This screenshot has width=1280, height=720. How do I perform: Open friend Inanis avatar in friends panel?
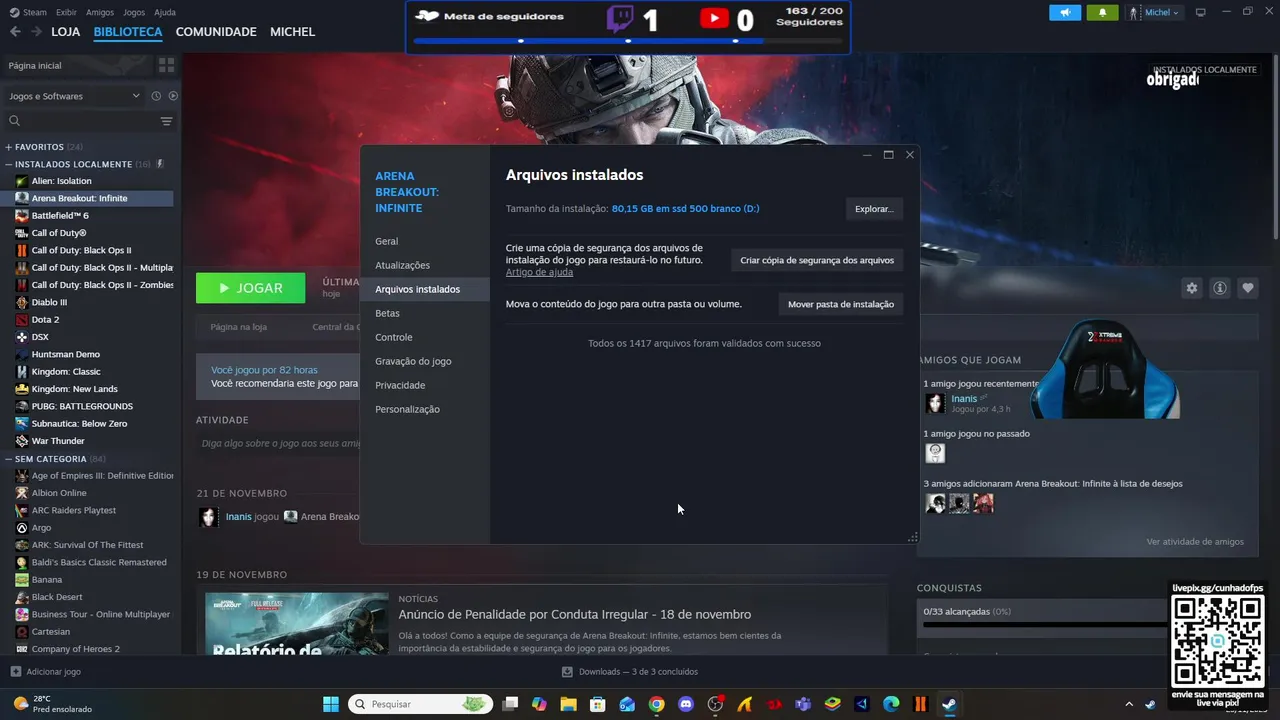935,403
